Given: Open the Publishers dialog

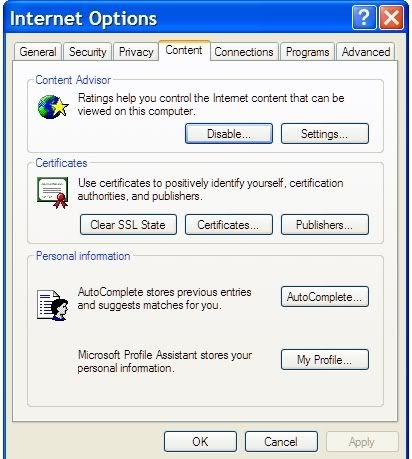Looking at the screenshot, I should (325, 225).
